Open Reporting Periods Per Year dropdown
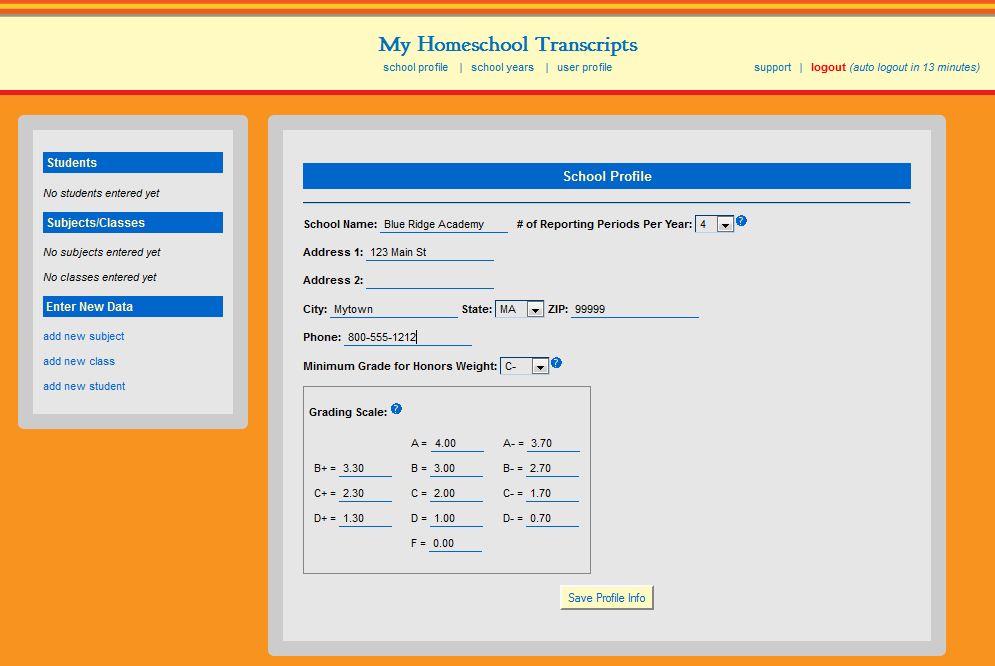995x666 pixels. pos(715,225)
